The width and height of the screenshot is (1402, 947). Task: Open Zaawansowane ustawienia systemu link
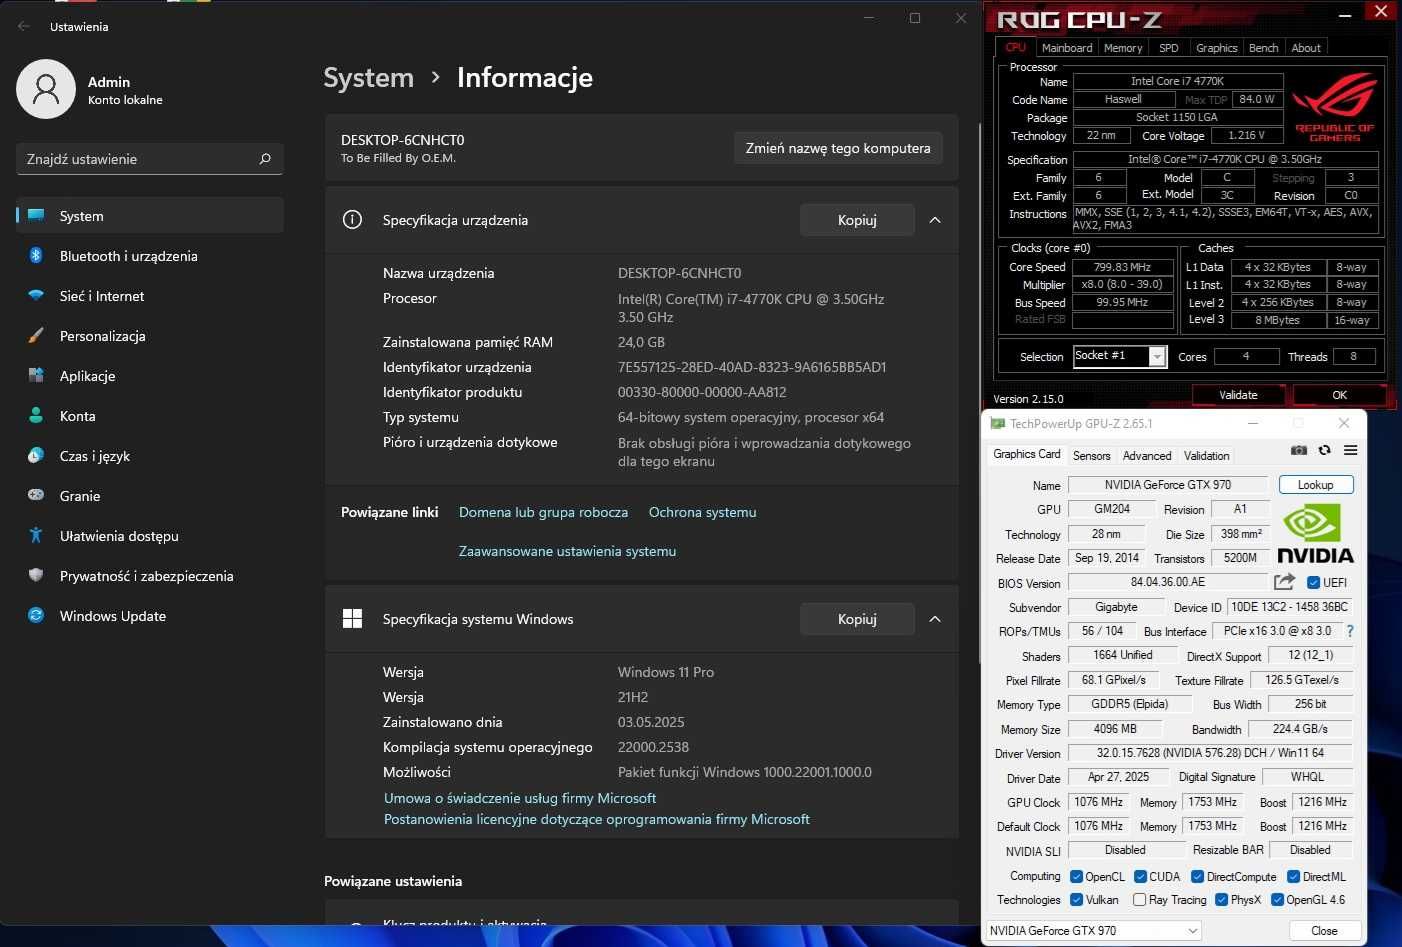coord(567,551)
